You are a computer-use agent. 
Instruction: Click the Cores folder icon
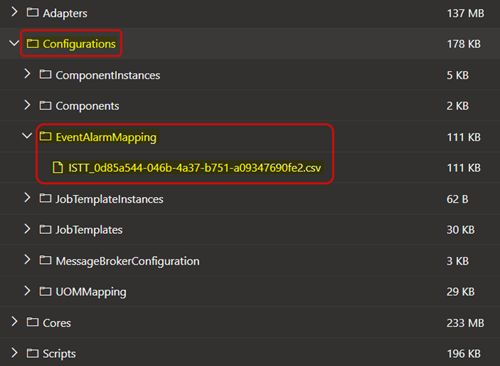tap(33, 322)
